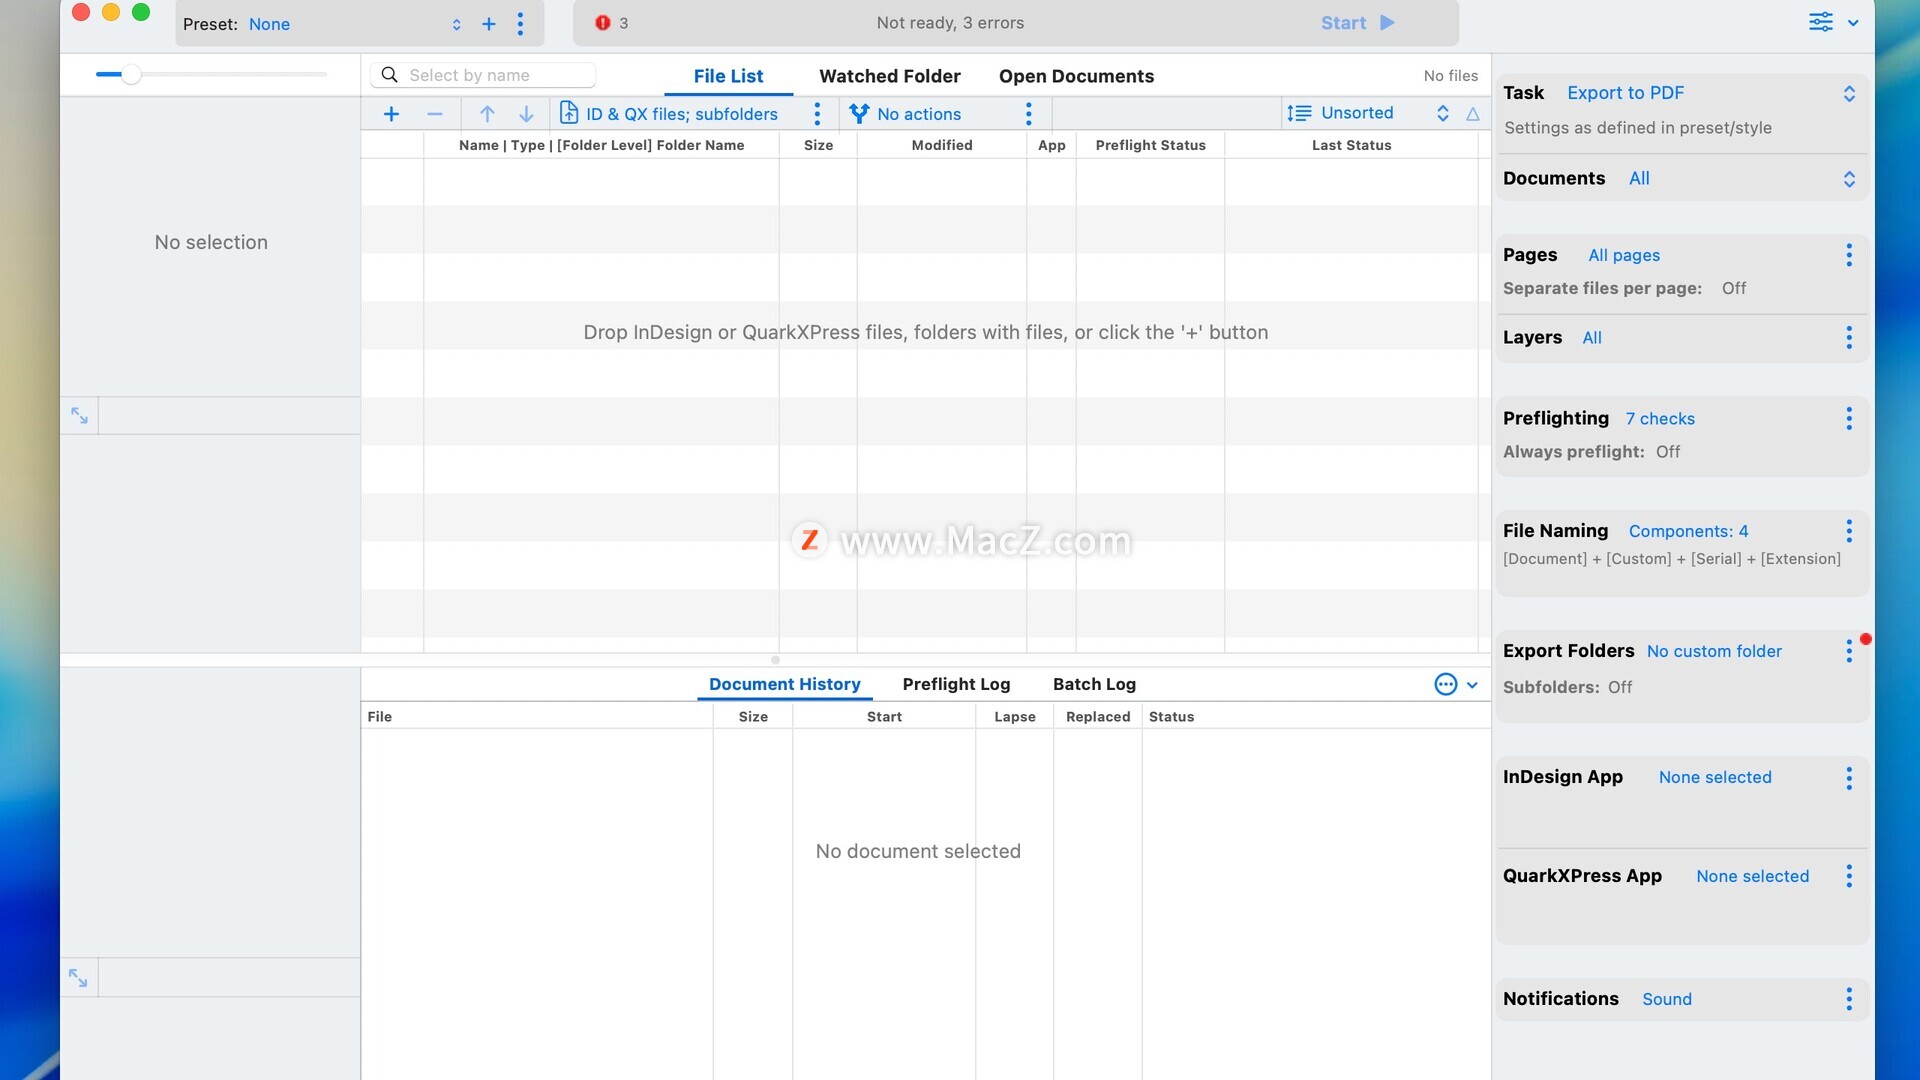This screenshot has height=1080, width=1920.
Task: Click the red error indicator icon
Action: (x=602, y=23)
